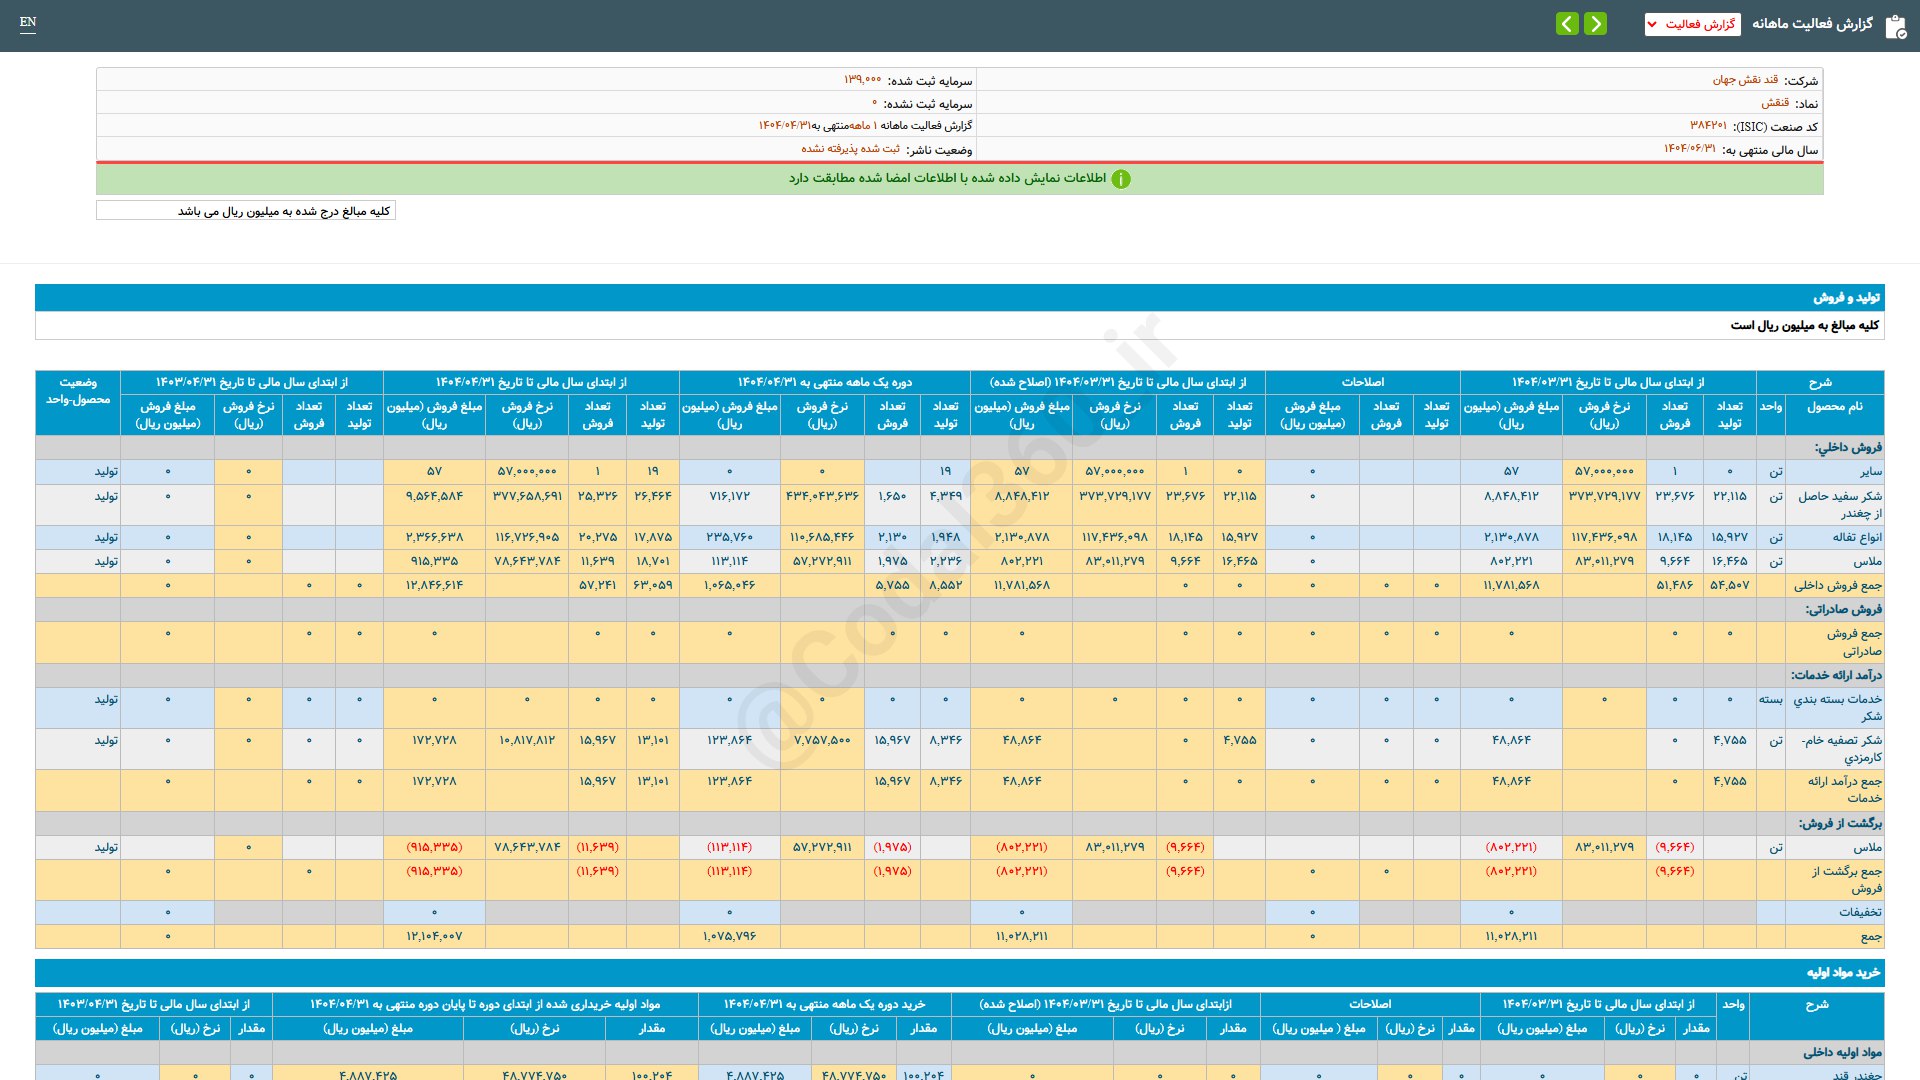
Task: Select the خدمات بسته بندي شکر row label
Action: [1837, 708]
